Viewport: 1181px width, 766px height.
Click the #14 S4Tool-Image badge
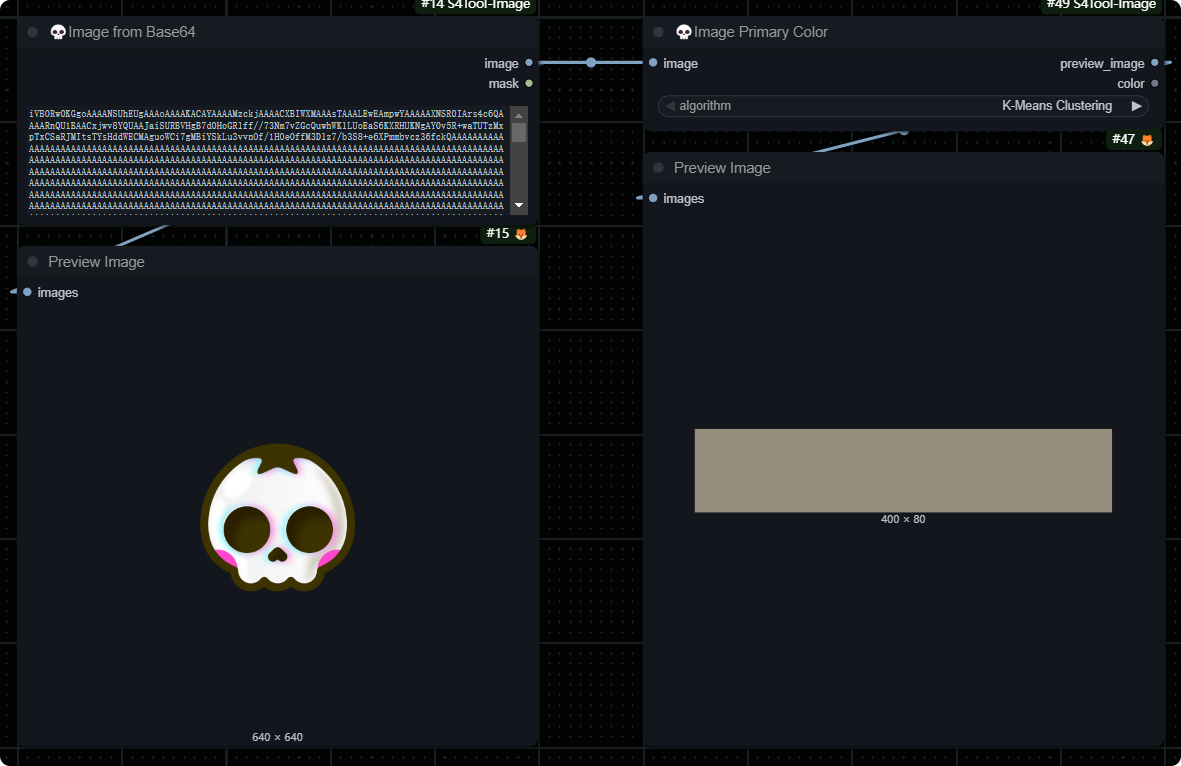point(475,5)
